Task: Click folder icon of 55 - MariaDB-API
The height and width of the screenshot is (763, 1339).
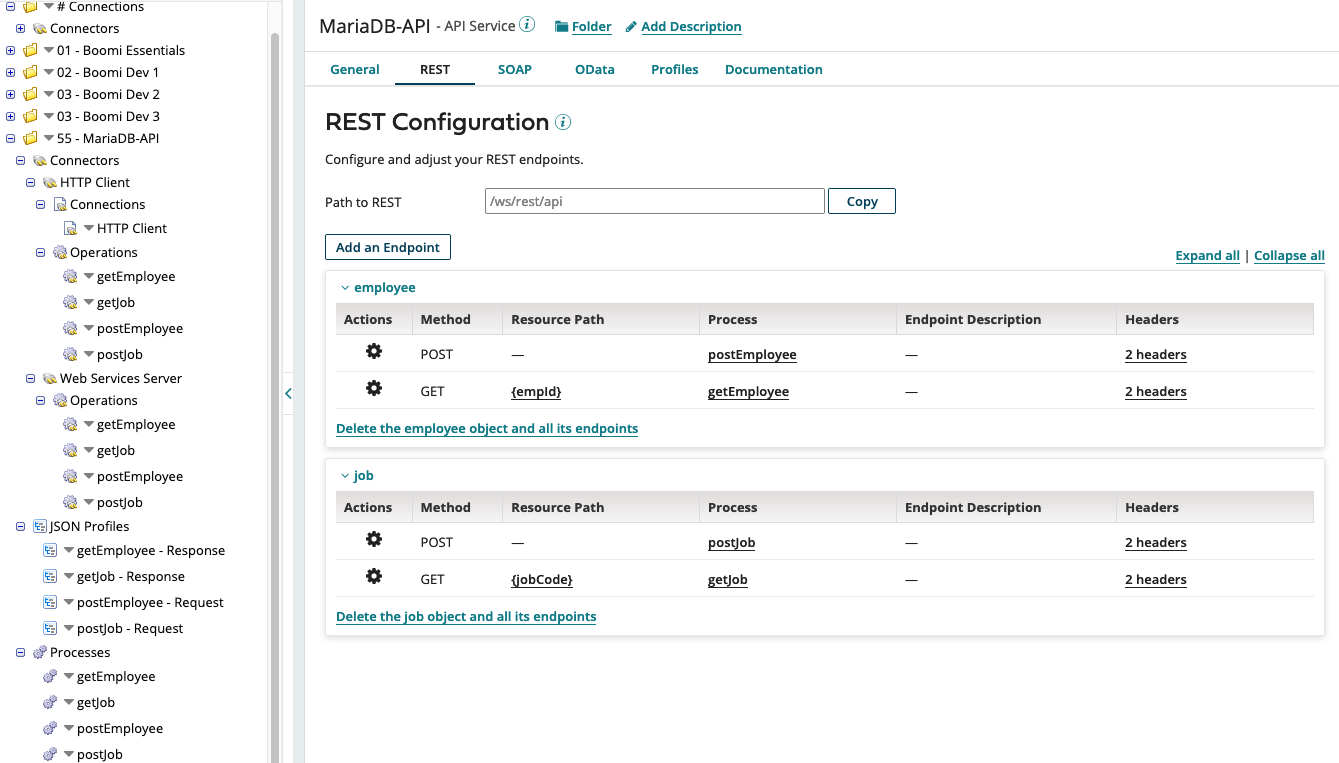Action: click(30, 138)
